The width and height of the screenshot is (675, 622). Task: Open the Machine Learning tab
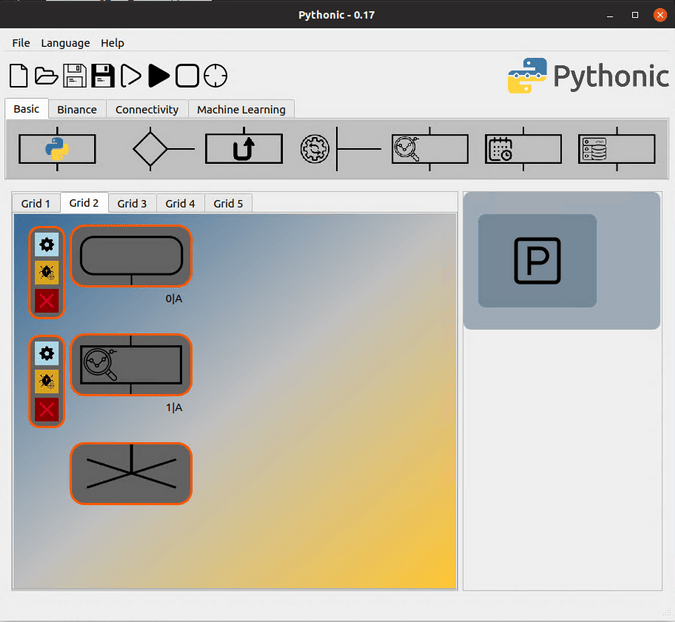point(241,110)
